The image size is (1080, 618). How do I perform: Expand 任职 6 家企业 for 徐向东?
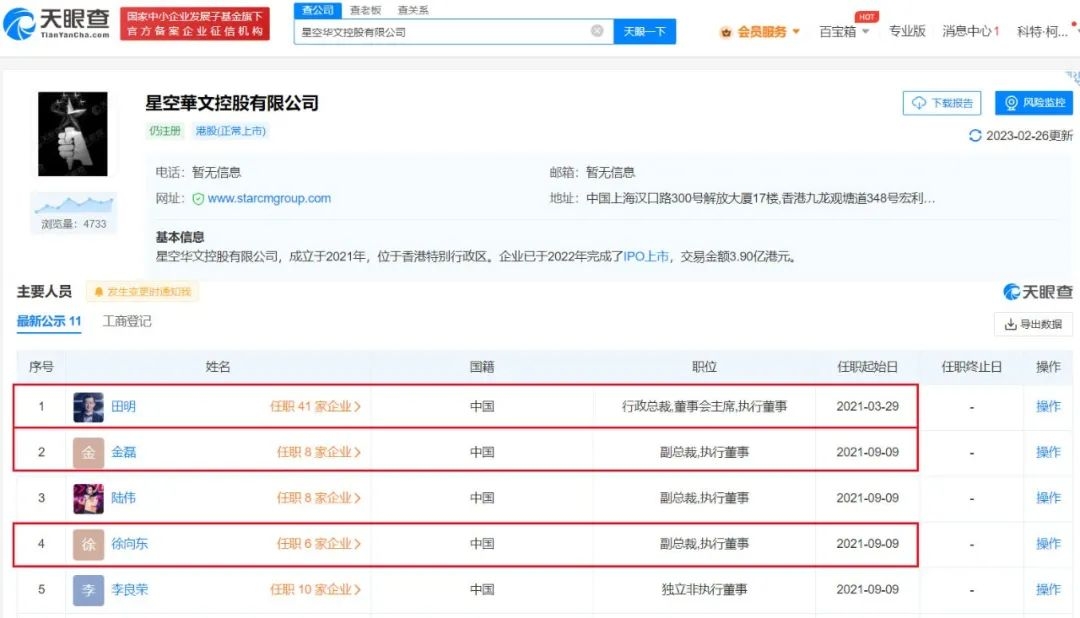click(319, 544)
